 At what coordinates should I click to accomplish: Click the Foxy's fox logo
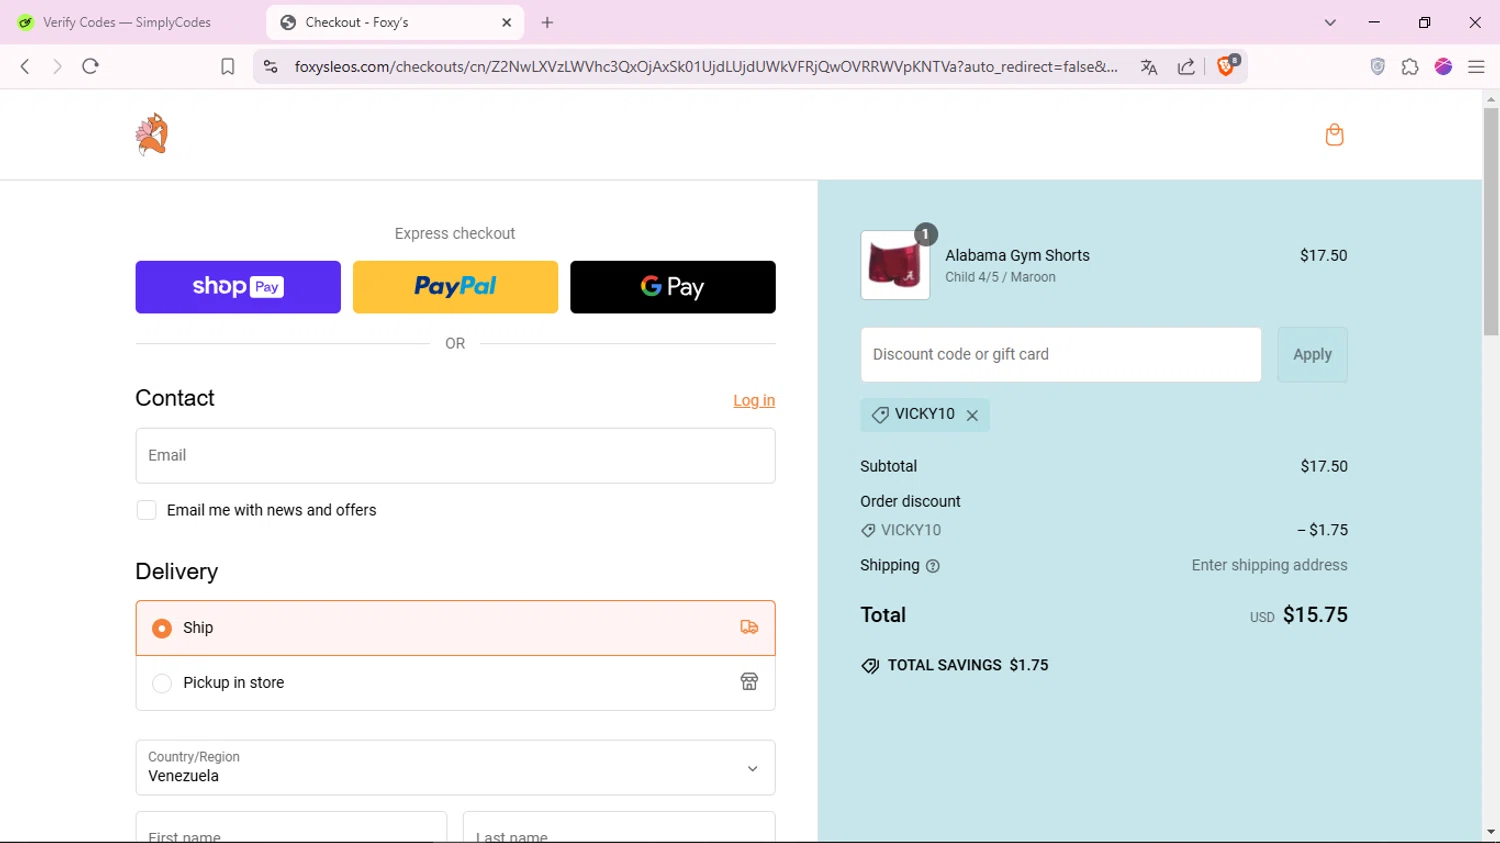point(152,134)
